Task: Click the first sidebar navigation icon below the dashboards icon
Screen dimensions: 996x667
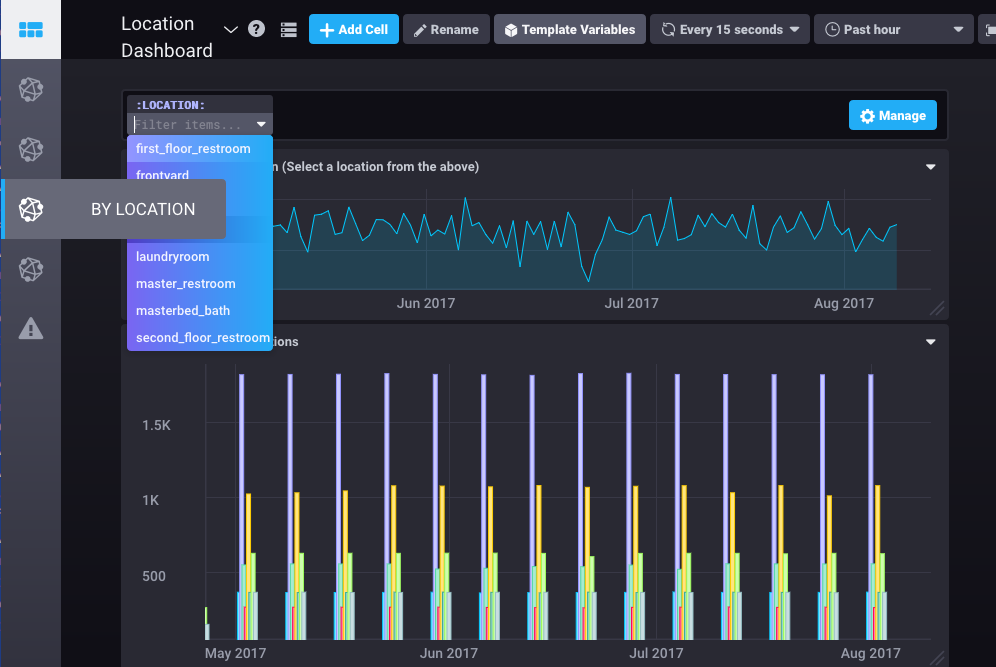Action: (30, 90)
